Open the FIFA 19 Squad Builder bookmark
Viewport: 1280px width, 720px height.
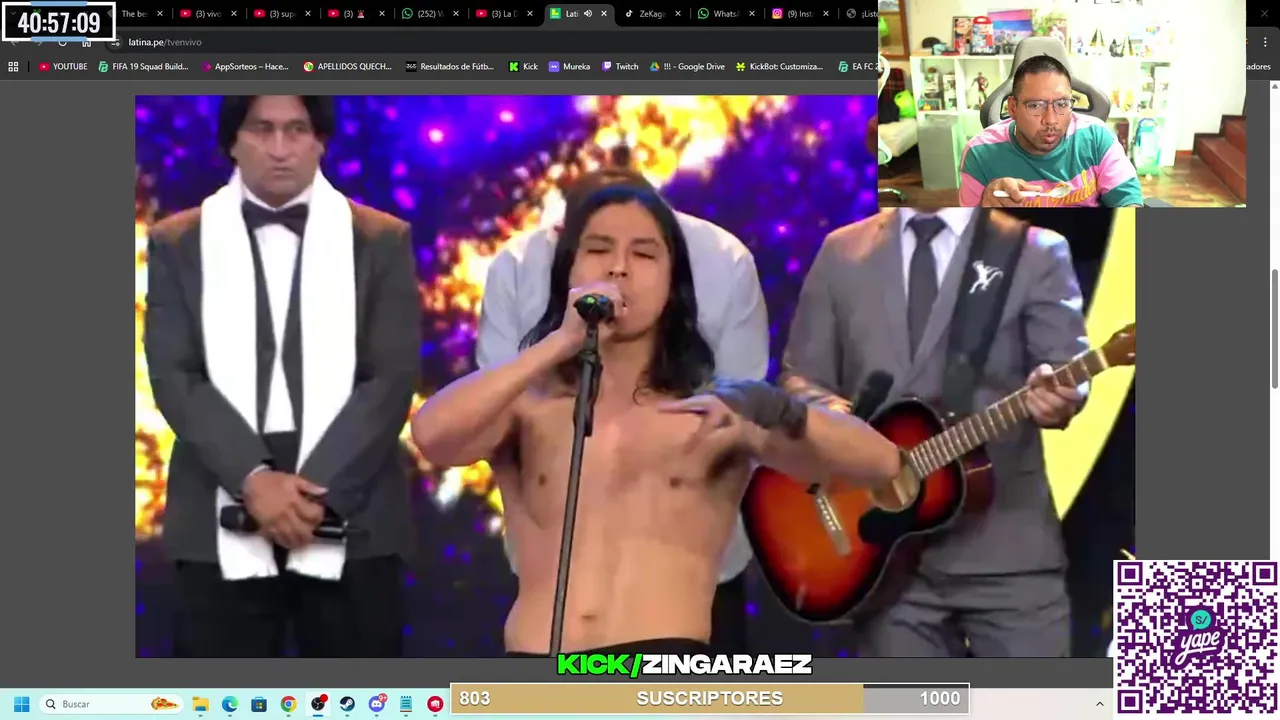point(143,66)
